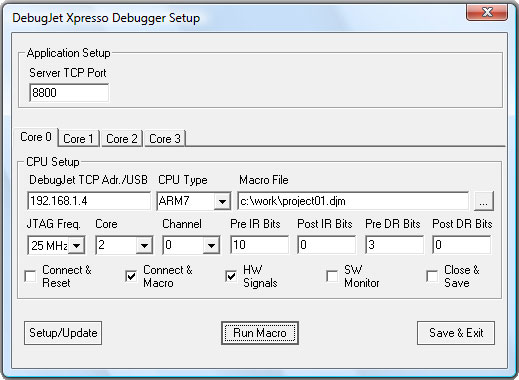The width and height of the screenshot is (519, 380).
Task: Browse for macro file with the ... button
Action: pyautogui.click(x=483, y=201)
